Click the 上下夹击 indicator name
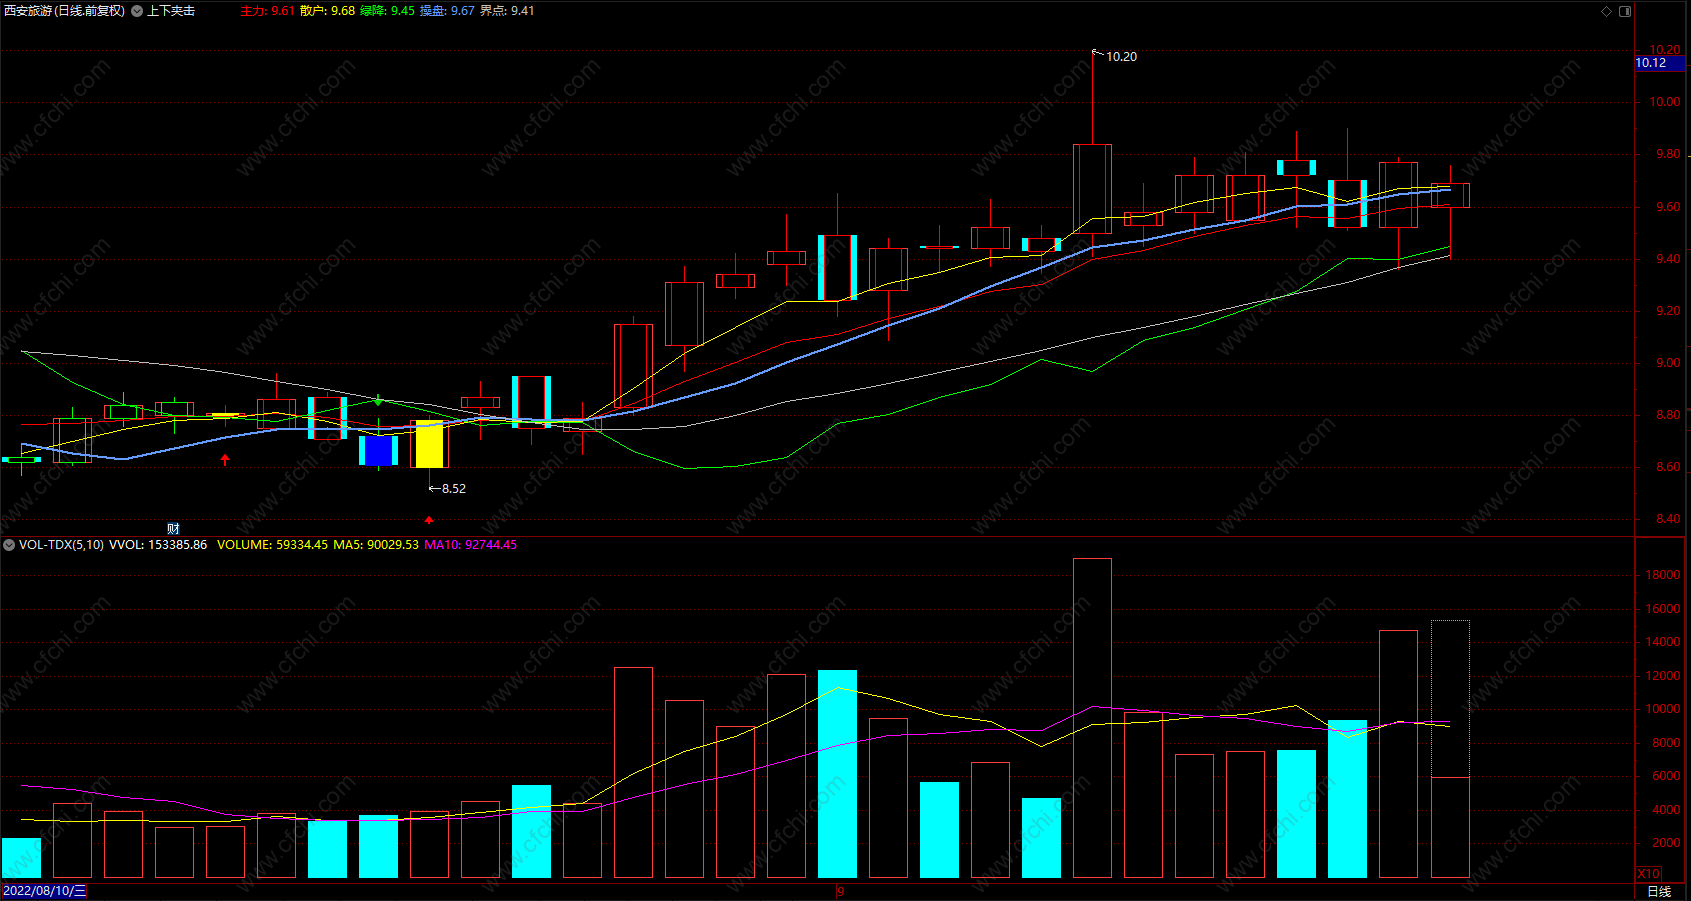 click(x=171, y=11)
